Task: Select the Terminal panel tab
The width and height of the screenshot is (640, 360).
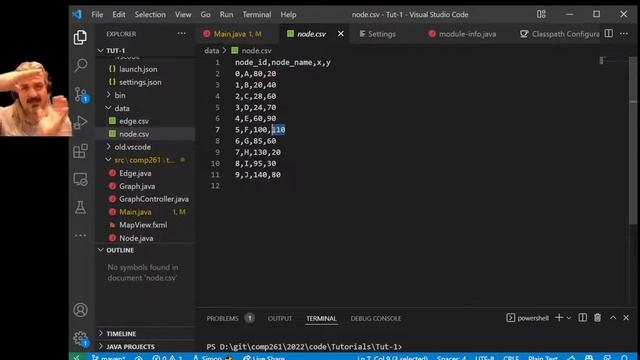Action: point(322,318)
